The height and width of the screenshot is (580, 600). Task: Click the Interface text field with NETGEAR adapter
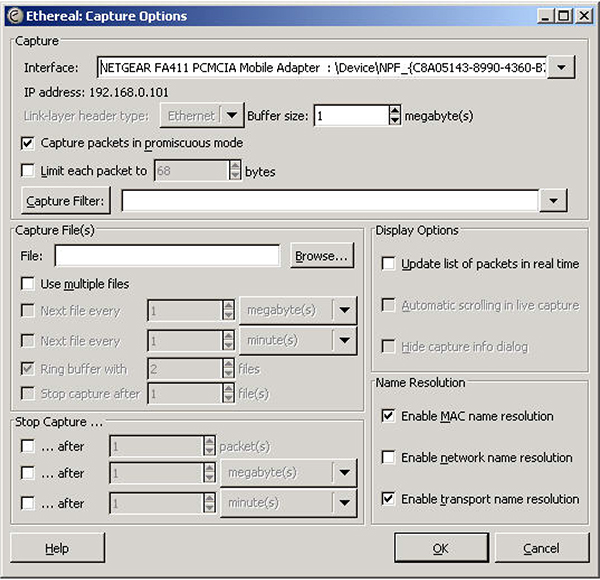[x=323, y=68]
